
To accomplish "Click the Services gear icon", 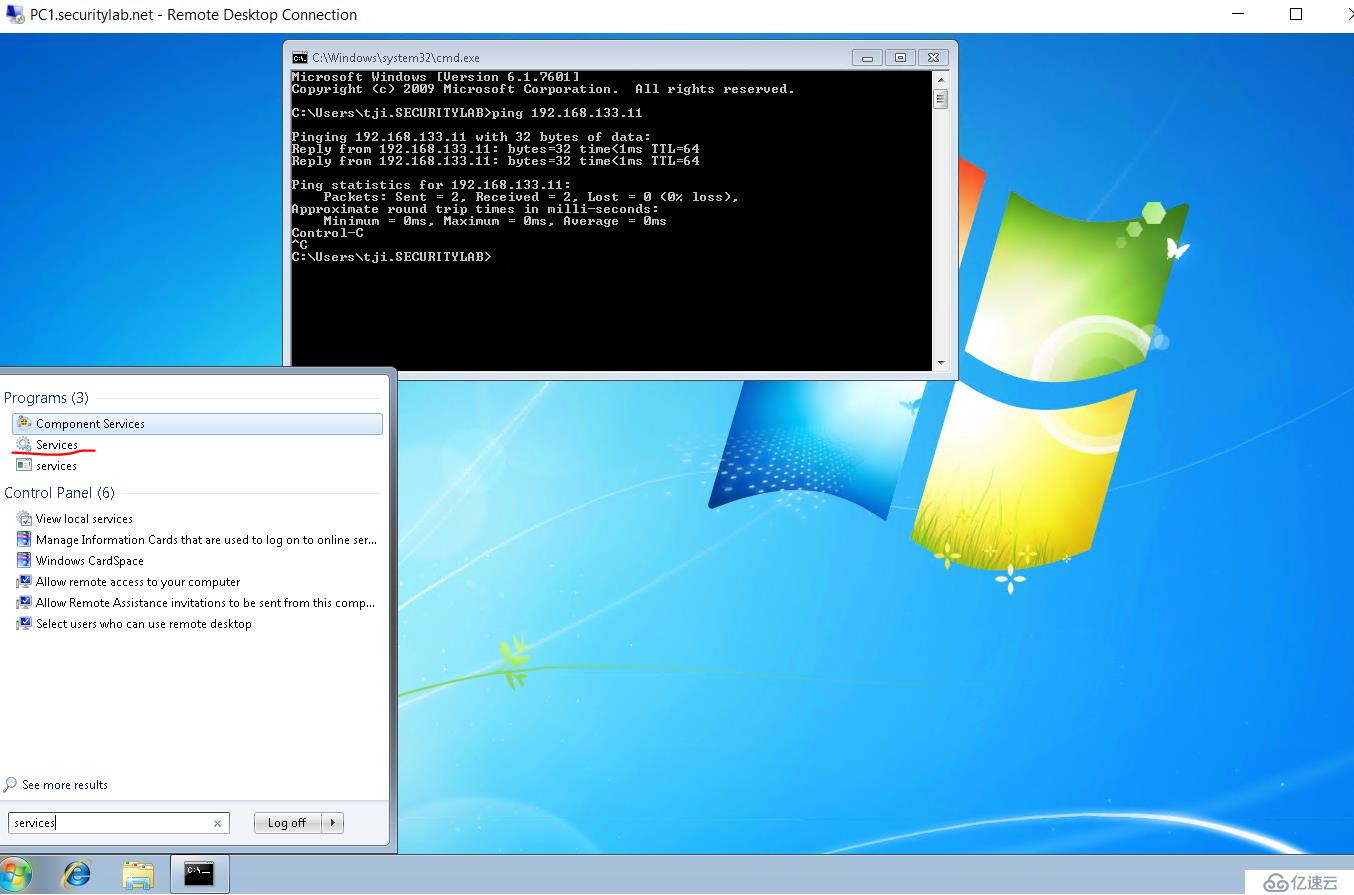I will point(24,444).
